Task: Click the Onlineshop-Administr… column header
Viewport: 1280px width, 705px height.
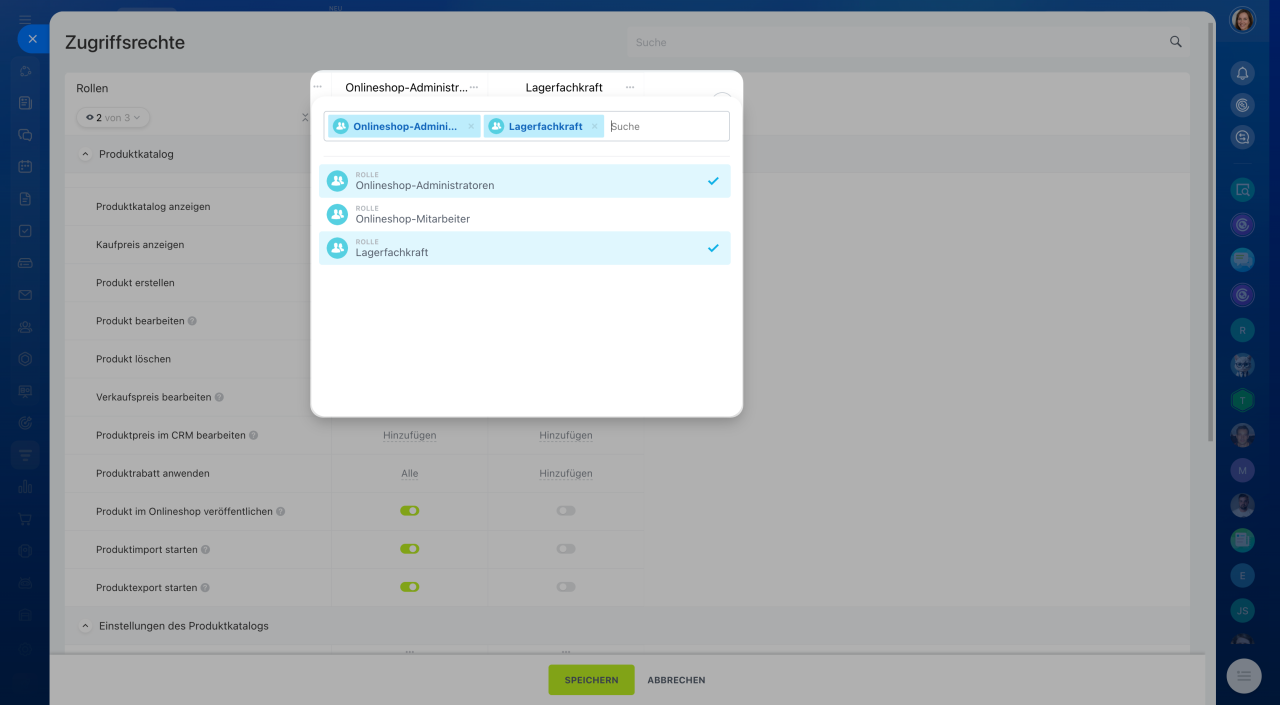Action: coord(406,87)
